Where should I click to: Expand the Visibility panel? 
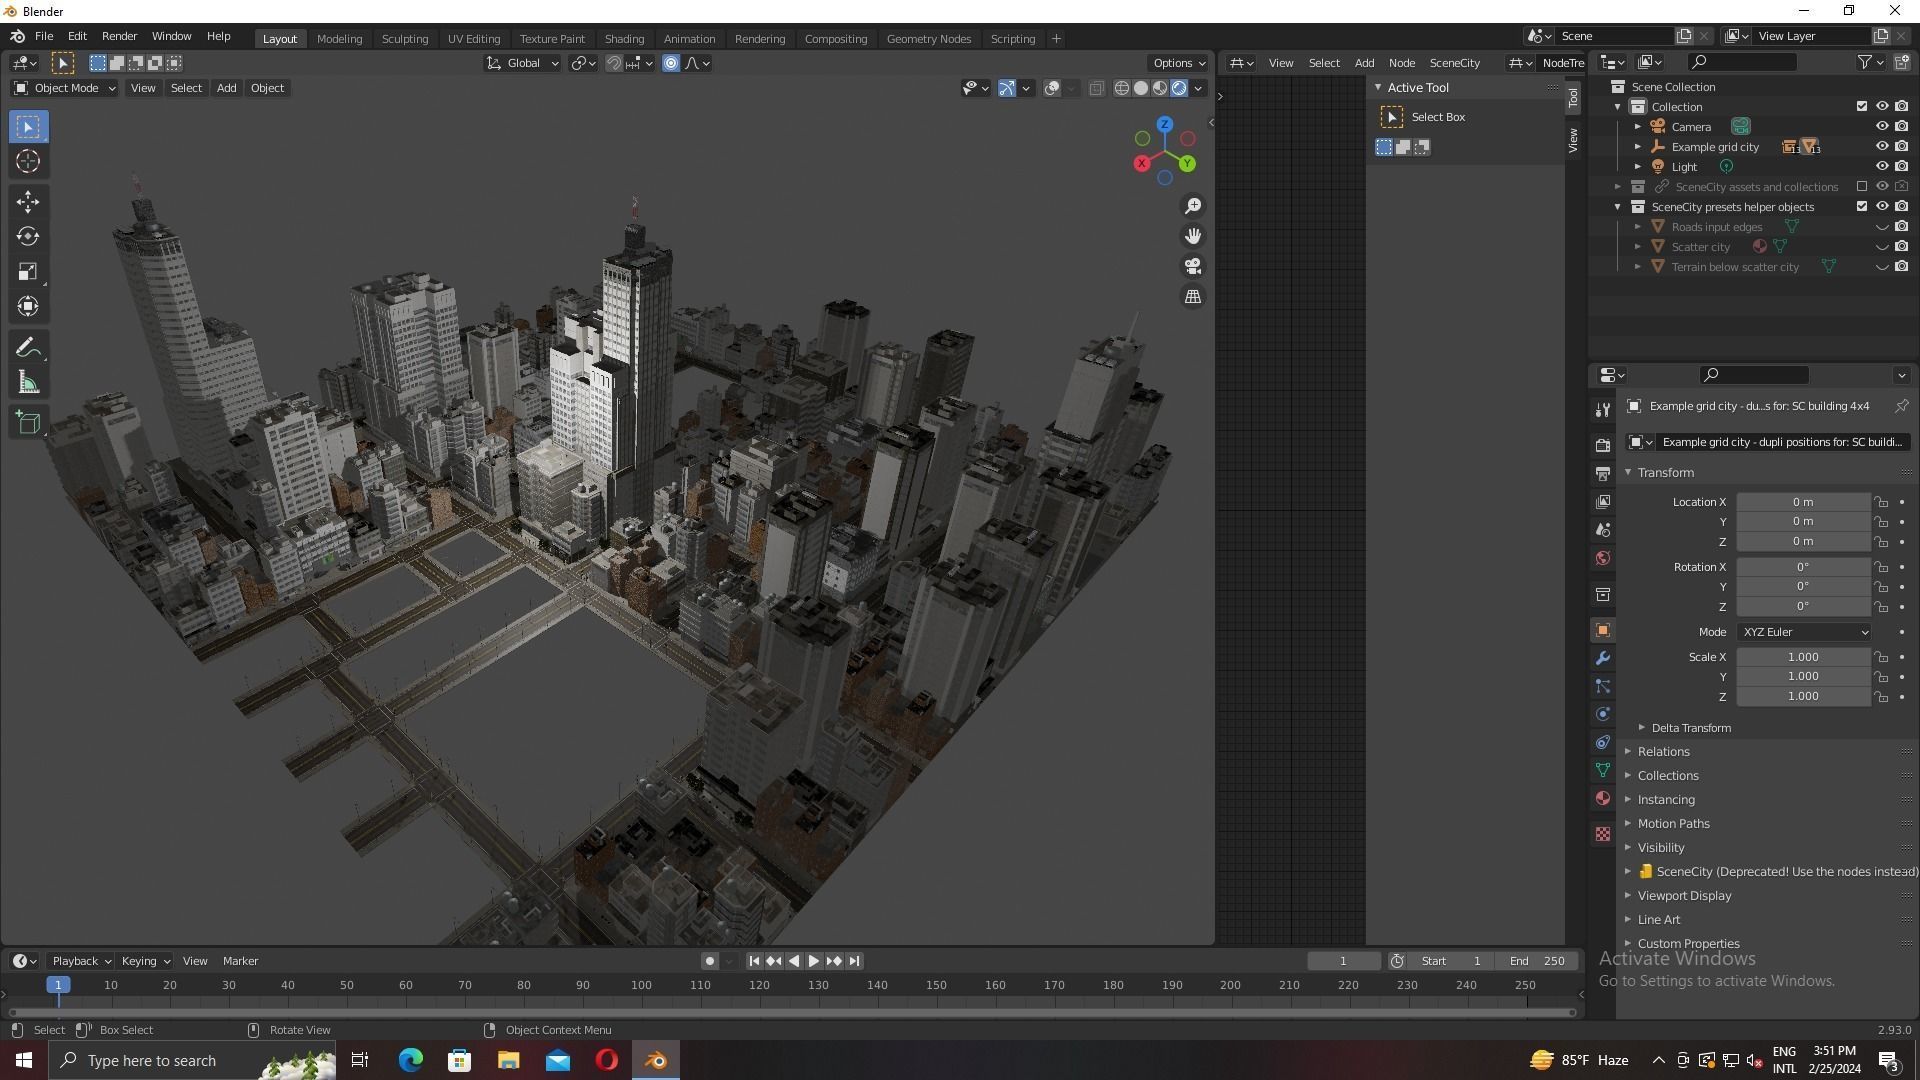point(1660,848)
